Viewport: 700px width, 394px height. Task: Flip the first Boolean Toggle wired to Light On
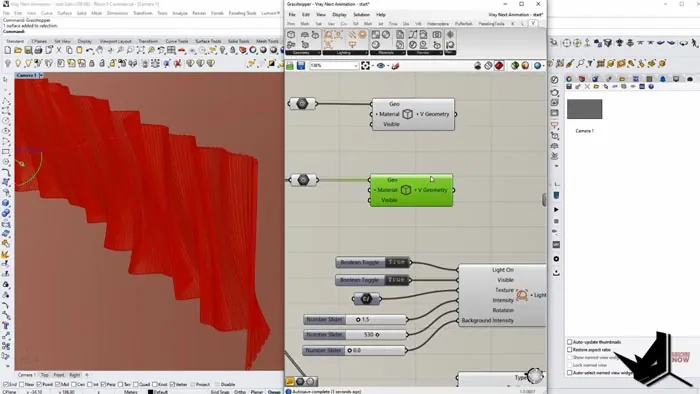[372, 262]
